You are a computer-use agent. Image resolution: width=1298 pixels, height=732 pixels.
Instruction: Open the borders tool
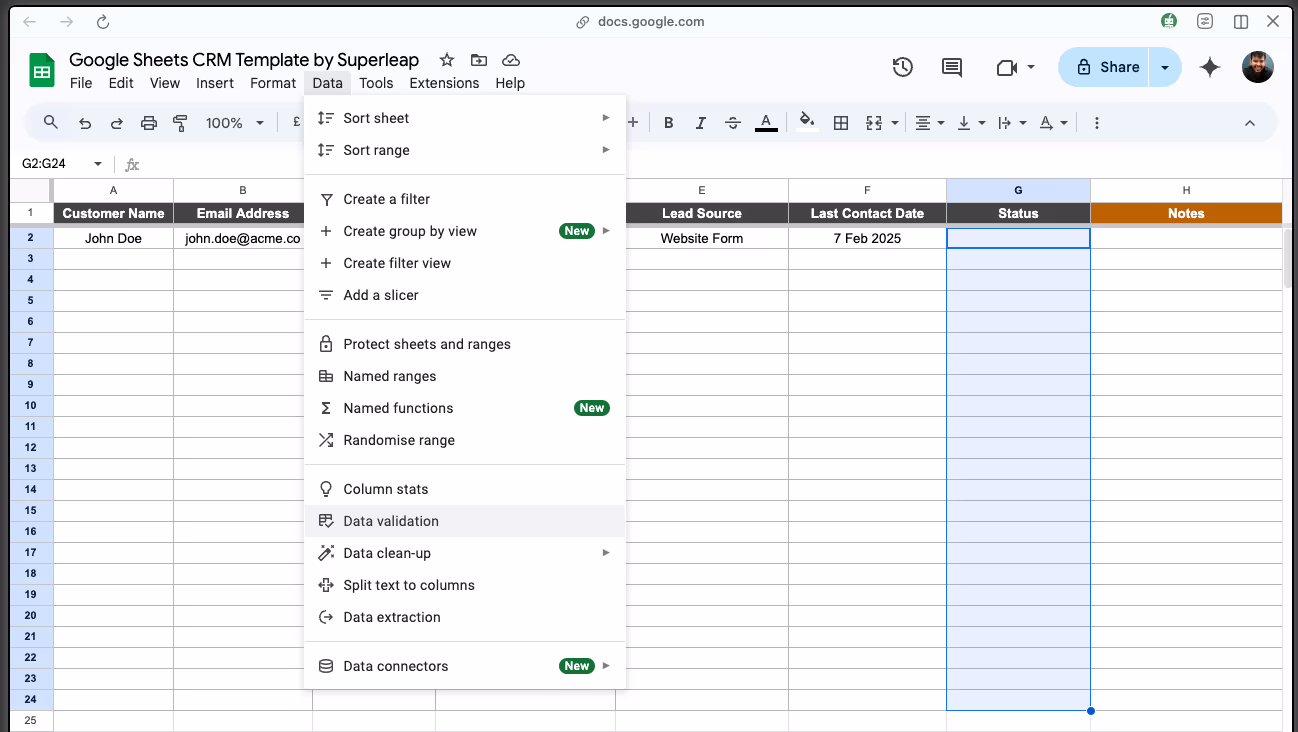tap(841, 123)
